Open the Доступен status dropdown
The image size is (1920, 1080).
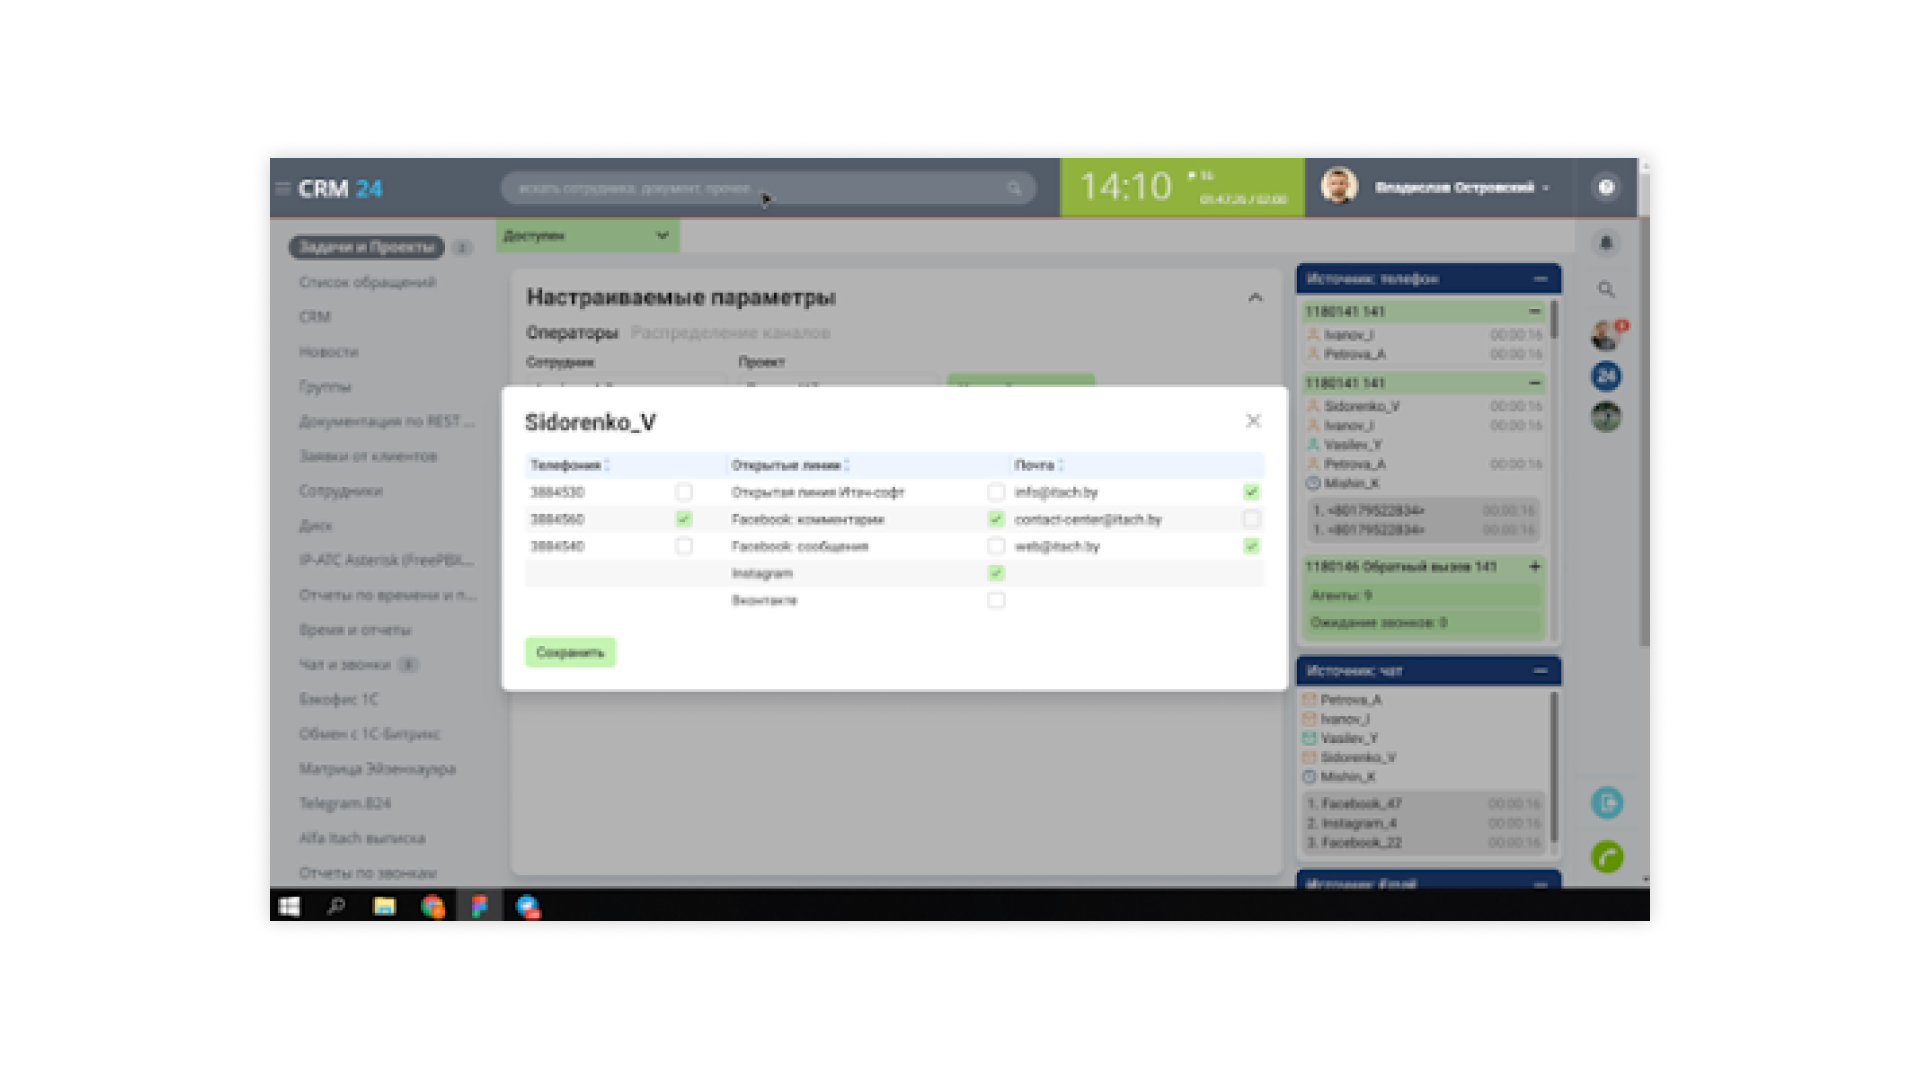pyautogui.click(x=587, y=236)
